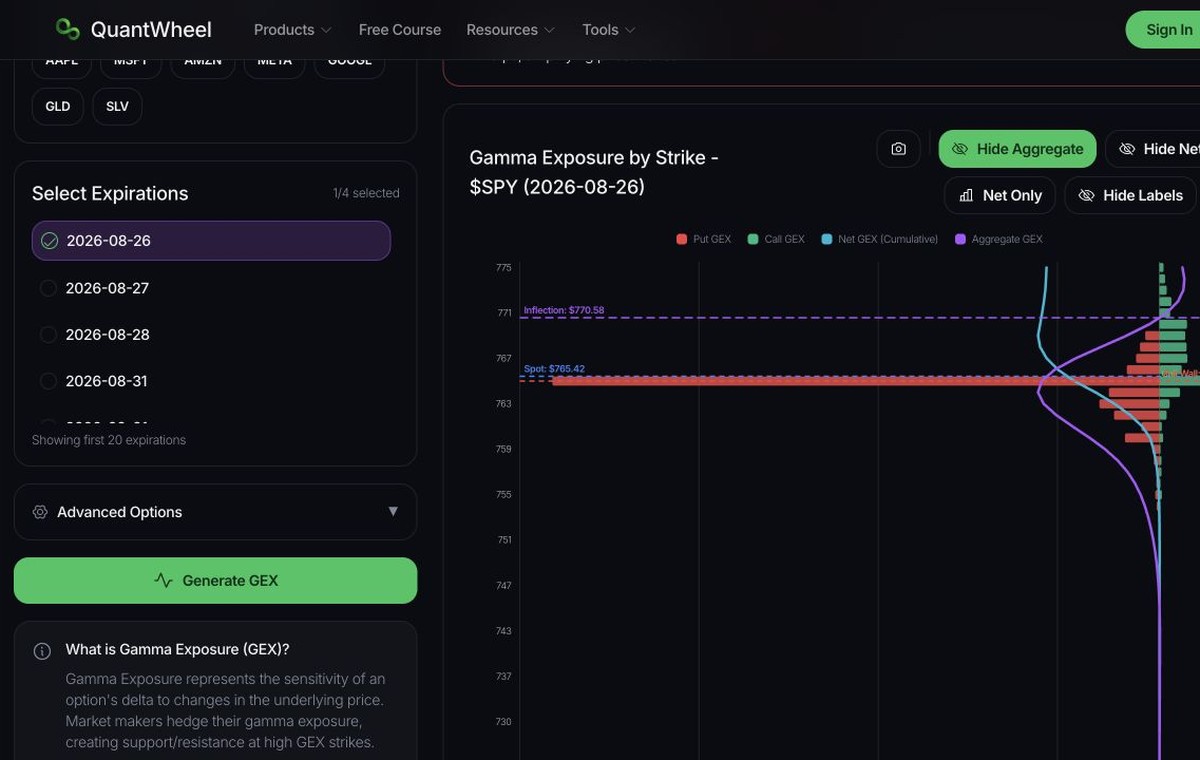Open the QuantWheel home link
The height and width of the screenshot is (760, 1200).
[133, 30]
